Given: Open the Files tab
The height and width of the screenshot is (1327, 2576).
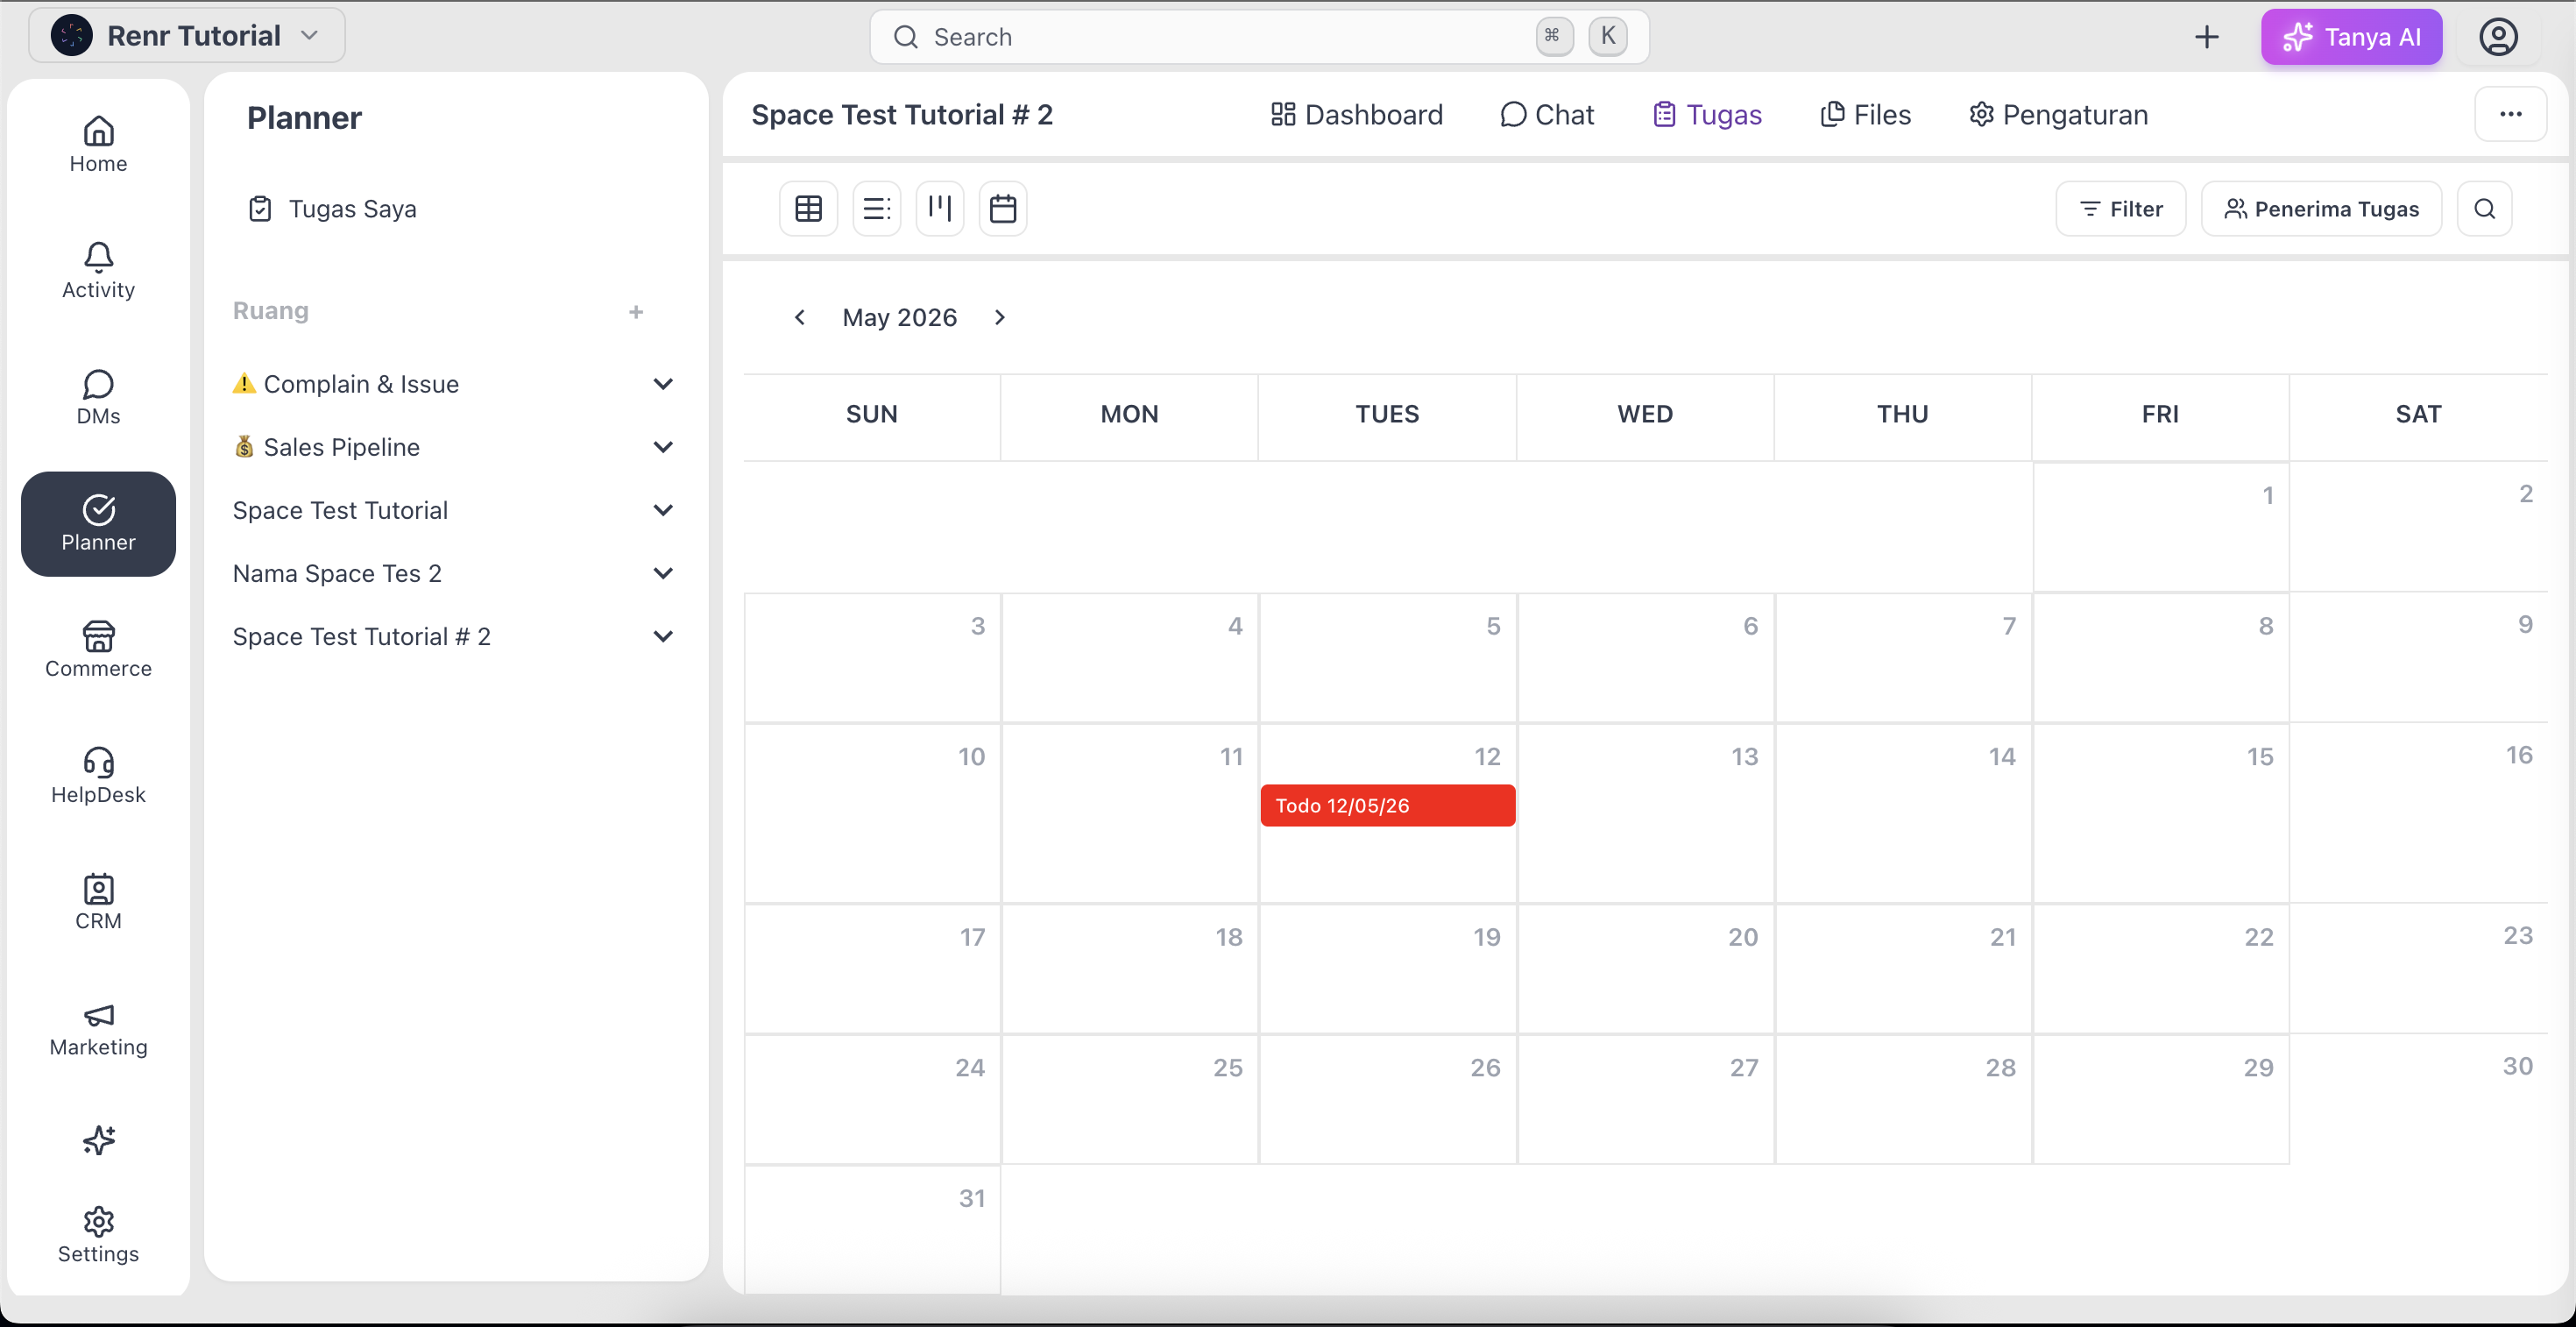Looking at the screenshot, I should pyautogui.click(x=1865, y=115).
